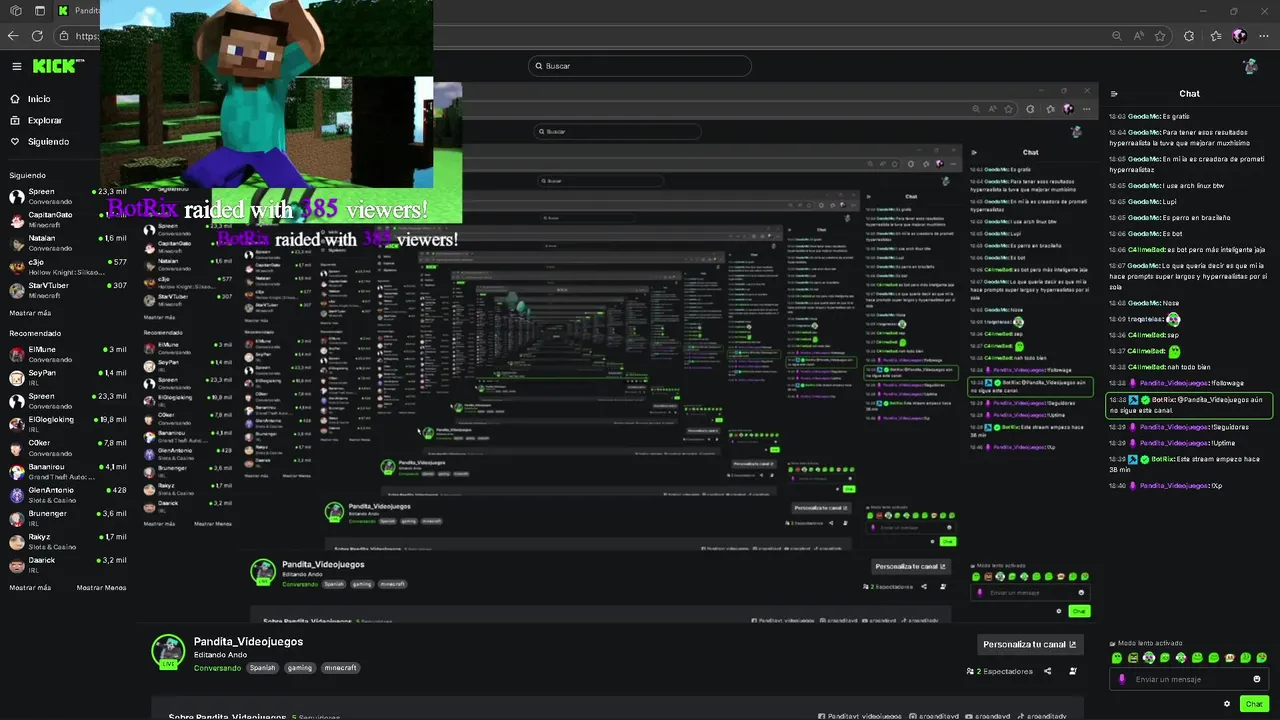Insert the first green emote
Image resolution: width=1280 pixels, height=720 pixels.
1117,658
